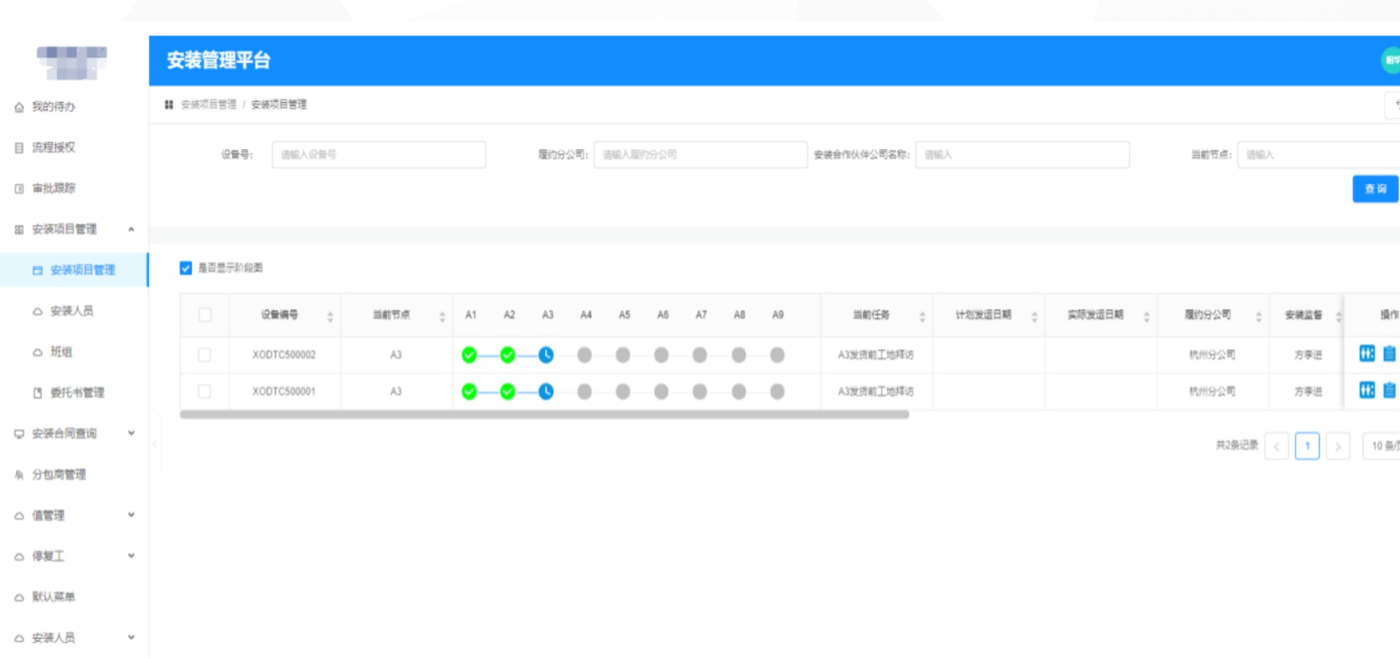This screenshot has width=1400, height=659.
Task: Focus the 履约分公司 filter input field
Action: pos(700,155)
